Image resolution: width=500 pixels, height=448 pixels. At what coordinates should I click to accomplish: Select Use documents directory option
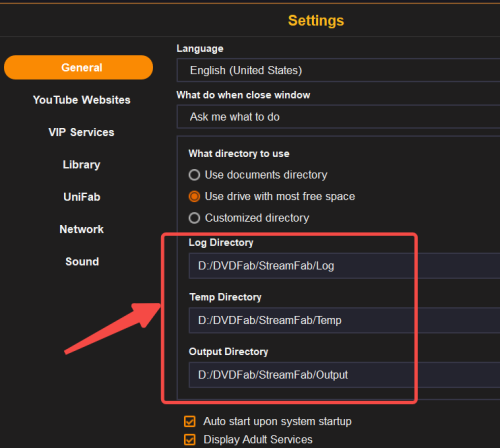(194, 175)
